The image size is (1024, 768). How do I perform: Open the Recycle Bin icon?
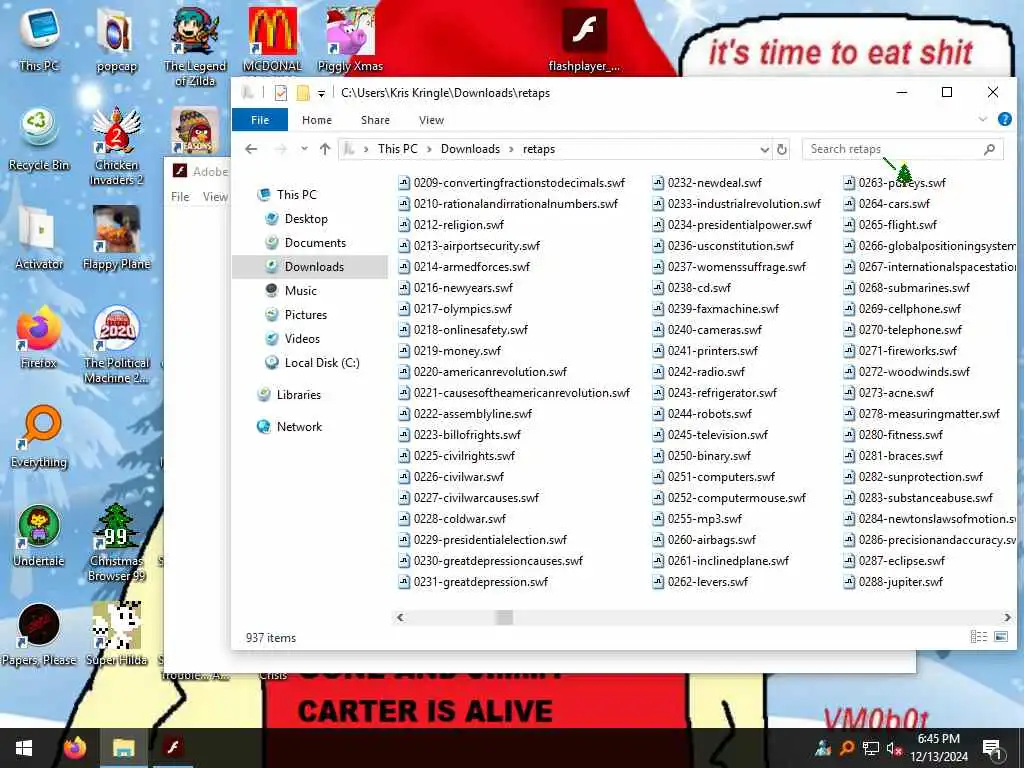(x=39, y=139)
